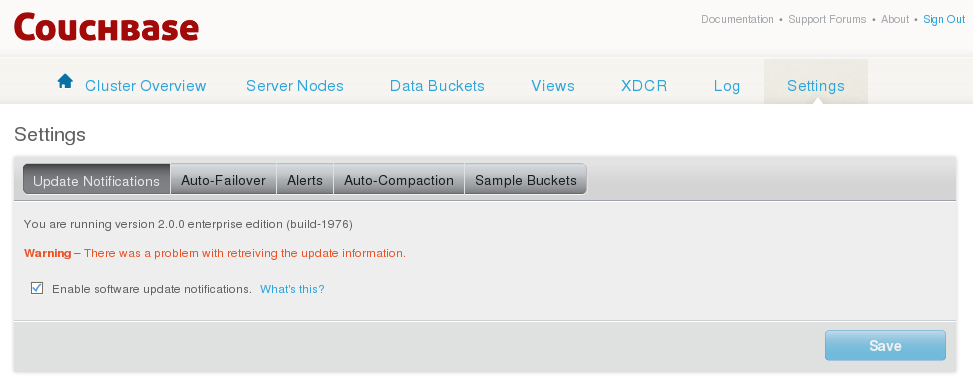Click the Save button
973x386 pixels.
[x=885, y=346]
